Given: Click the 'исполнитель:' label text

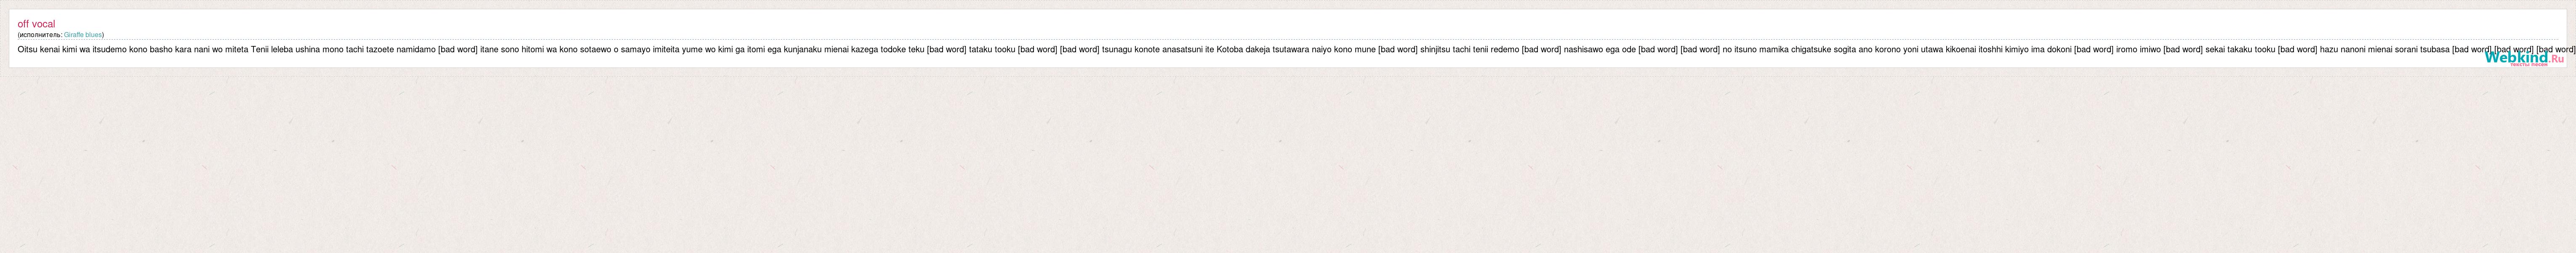Looking at the screenshot, I should pyautogui.click(x=41, y=35).
